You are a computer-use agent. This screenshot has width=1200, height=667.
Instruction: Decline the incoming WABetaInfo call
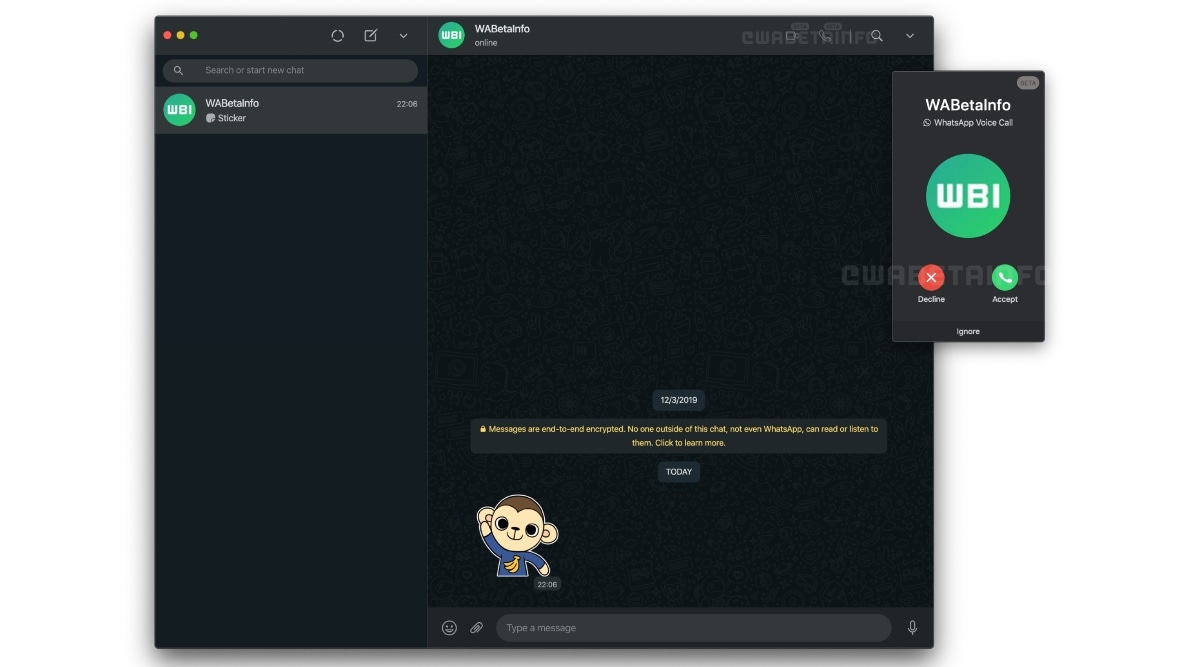(931, 278)
